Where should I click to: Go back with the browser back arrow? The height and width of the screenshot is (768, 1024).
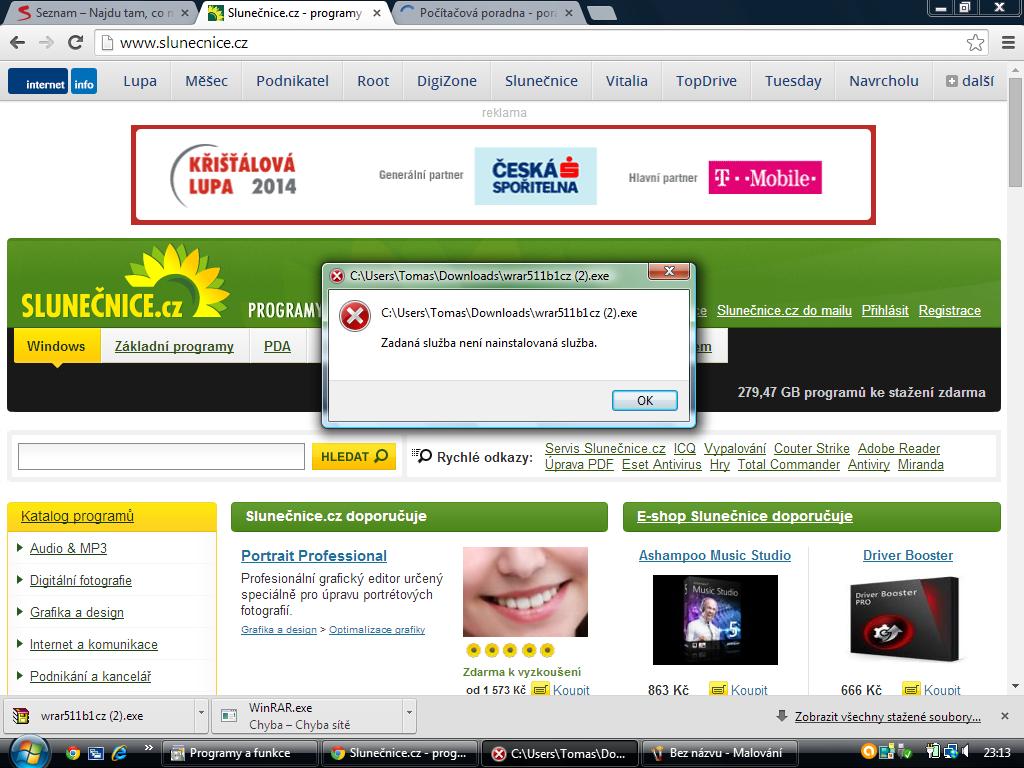tap(18, 43)
